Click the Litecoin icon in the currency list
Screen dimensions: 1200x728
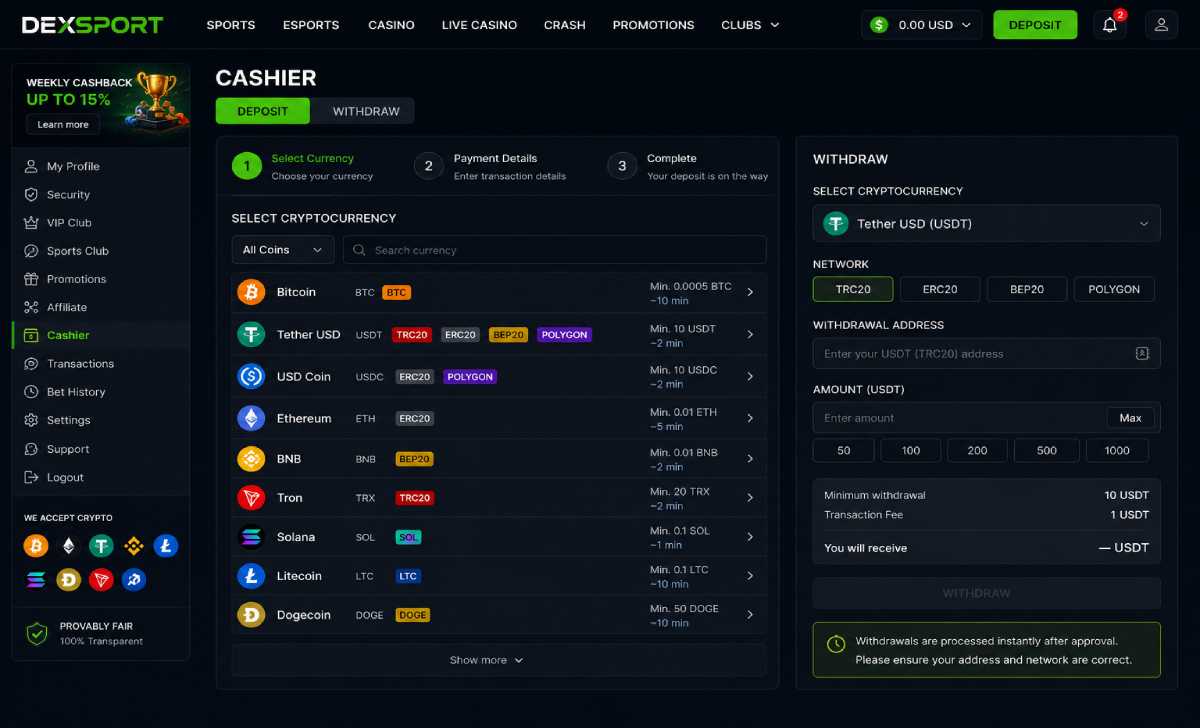pos(251,576)
